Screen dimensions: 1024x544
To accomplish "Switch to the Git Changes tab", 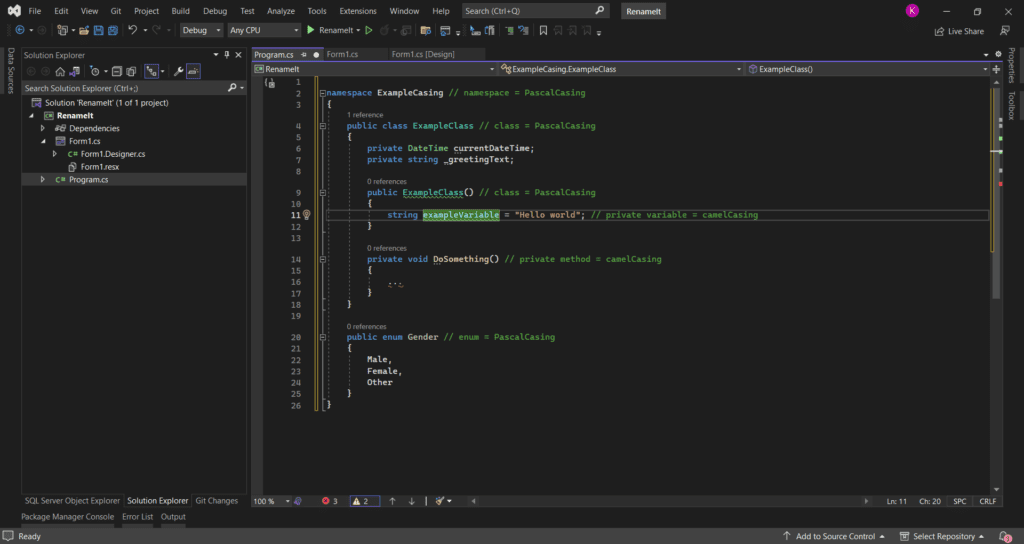I will pyautogui.click(x=216, y=501).
